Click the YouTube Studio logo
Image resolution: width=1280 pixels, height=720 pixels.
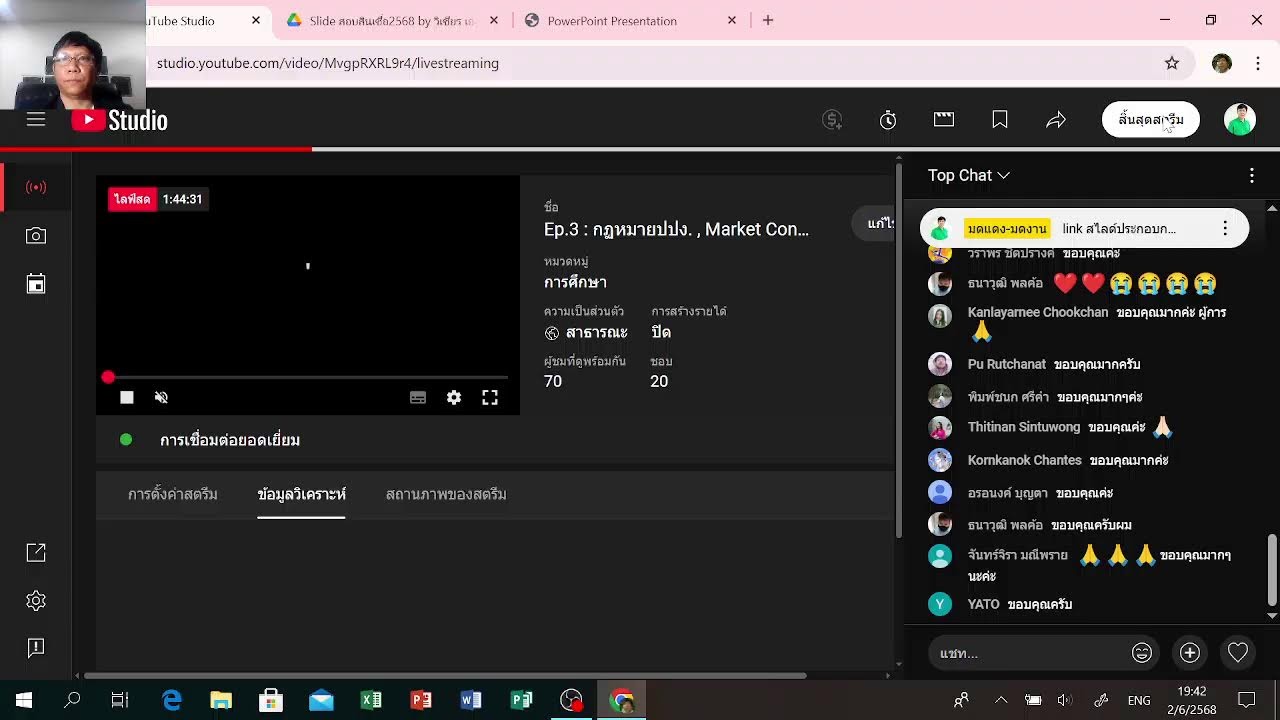point(120,120)
